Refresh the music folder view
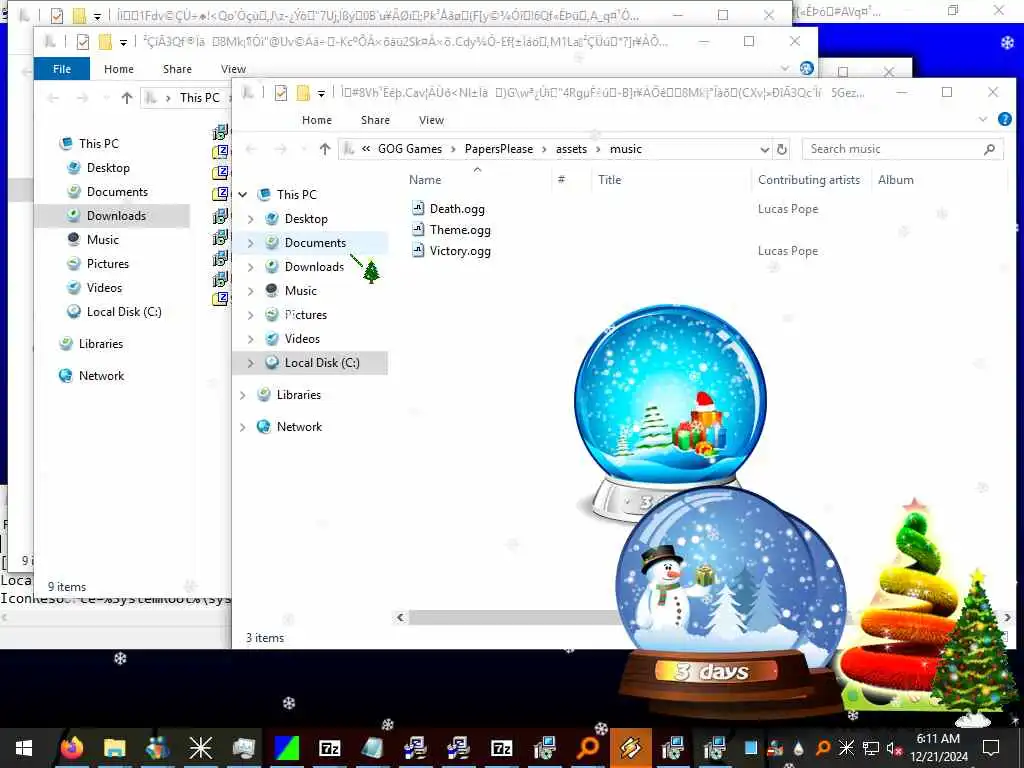The height and width of the screenshot is (768, 1024). click(x=782, y=150)
